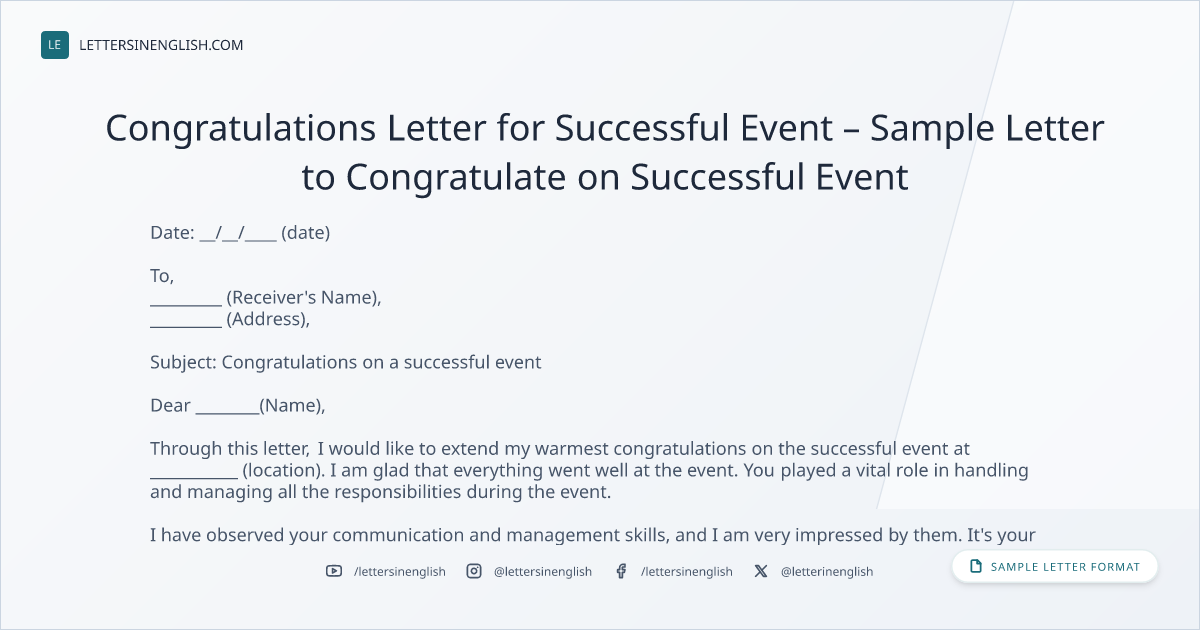Open the LETTERSINENGLISH.COM site name
This screenshot has height=630, width=1200.
coord(161,45)
